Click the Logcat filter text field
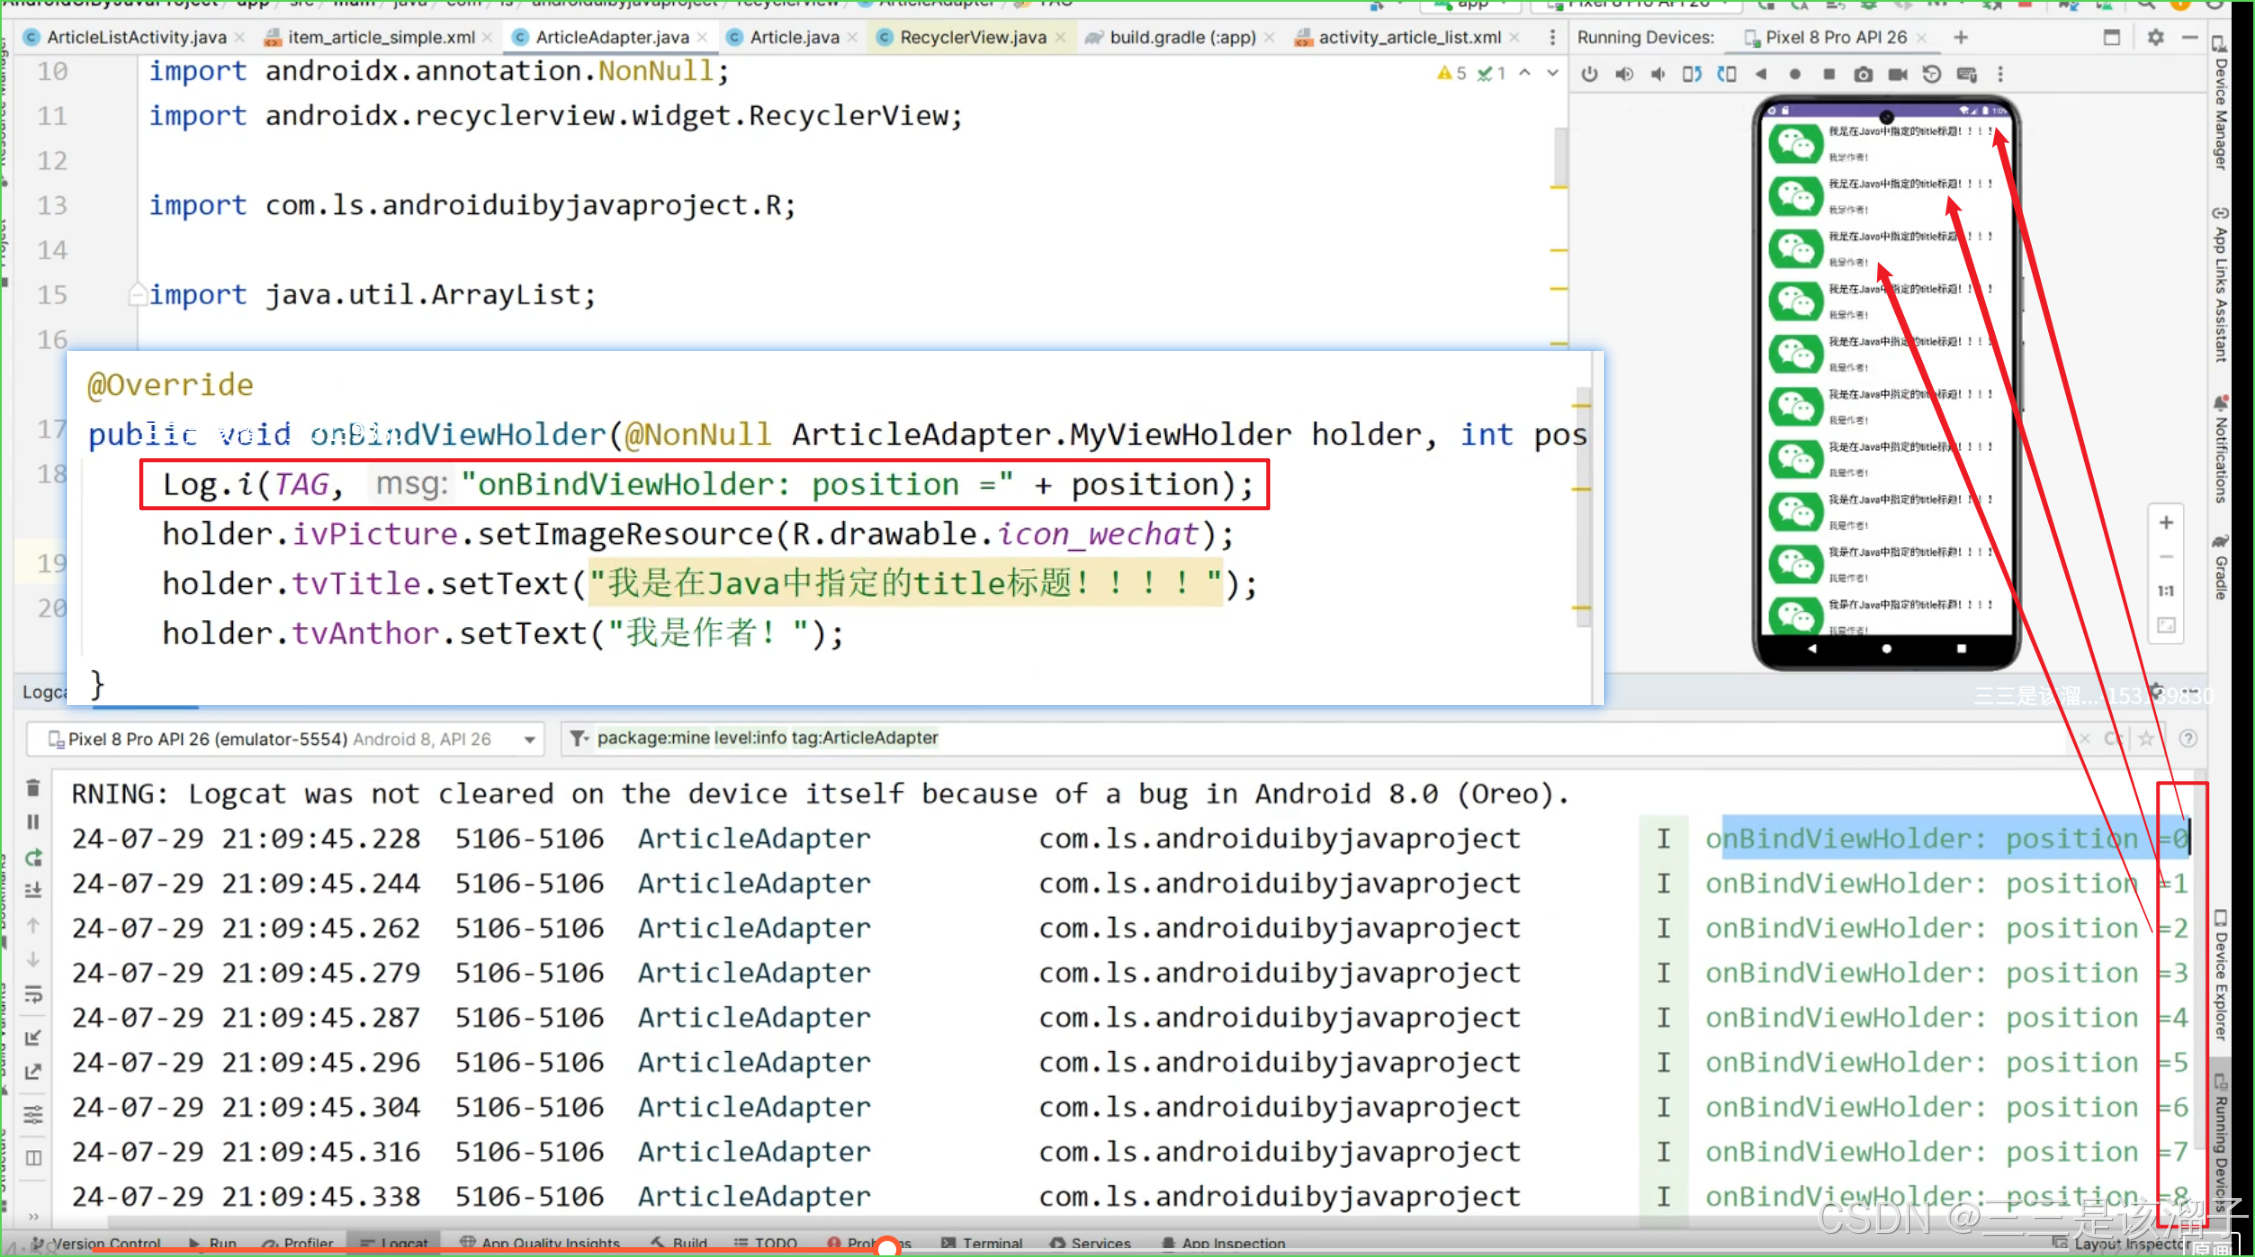Image resolution: width=2255 pixels, height=1257 pixels. coord(1320,738)
